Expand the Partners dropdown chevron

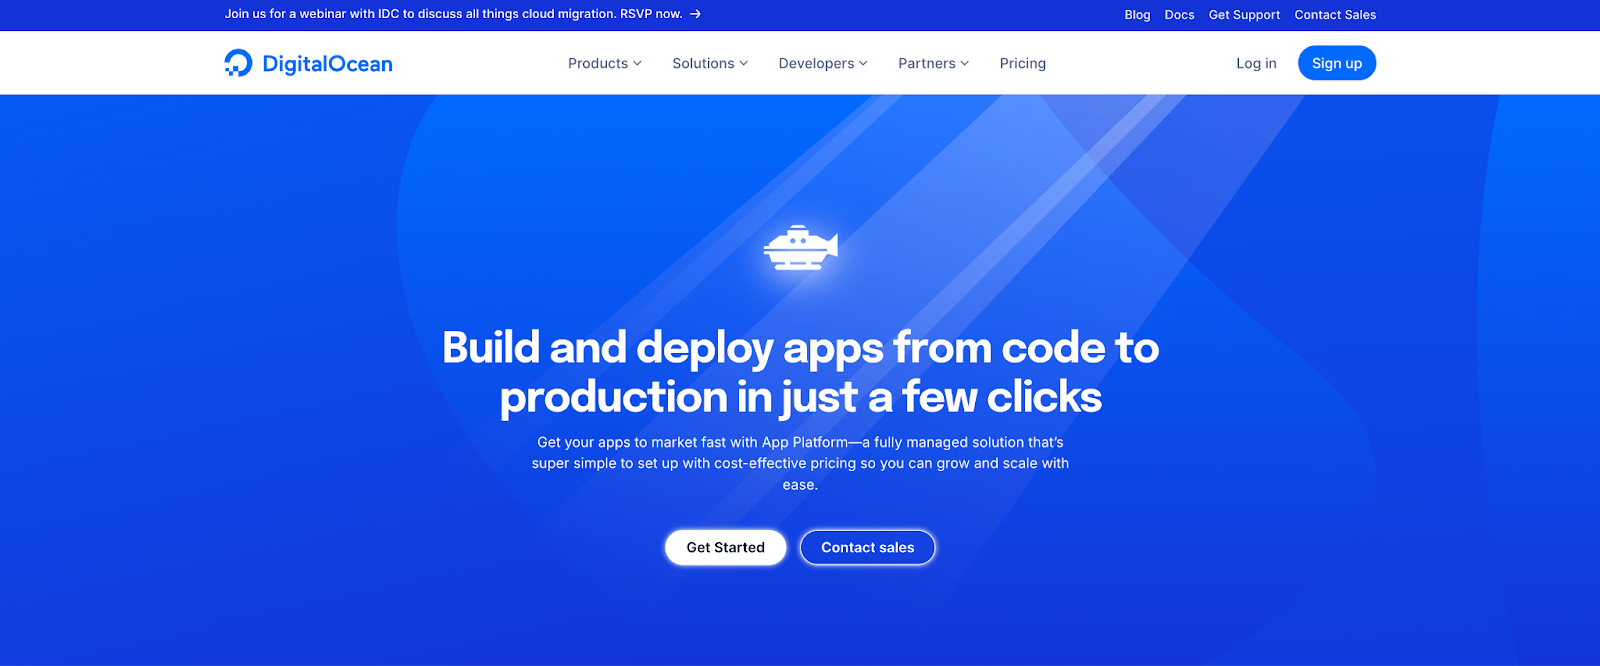[x=965, y=63]
